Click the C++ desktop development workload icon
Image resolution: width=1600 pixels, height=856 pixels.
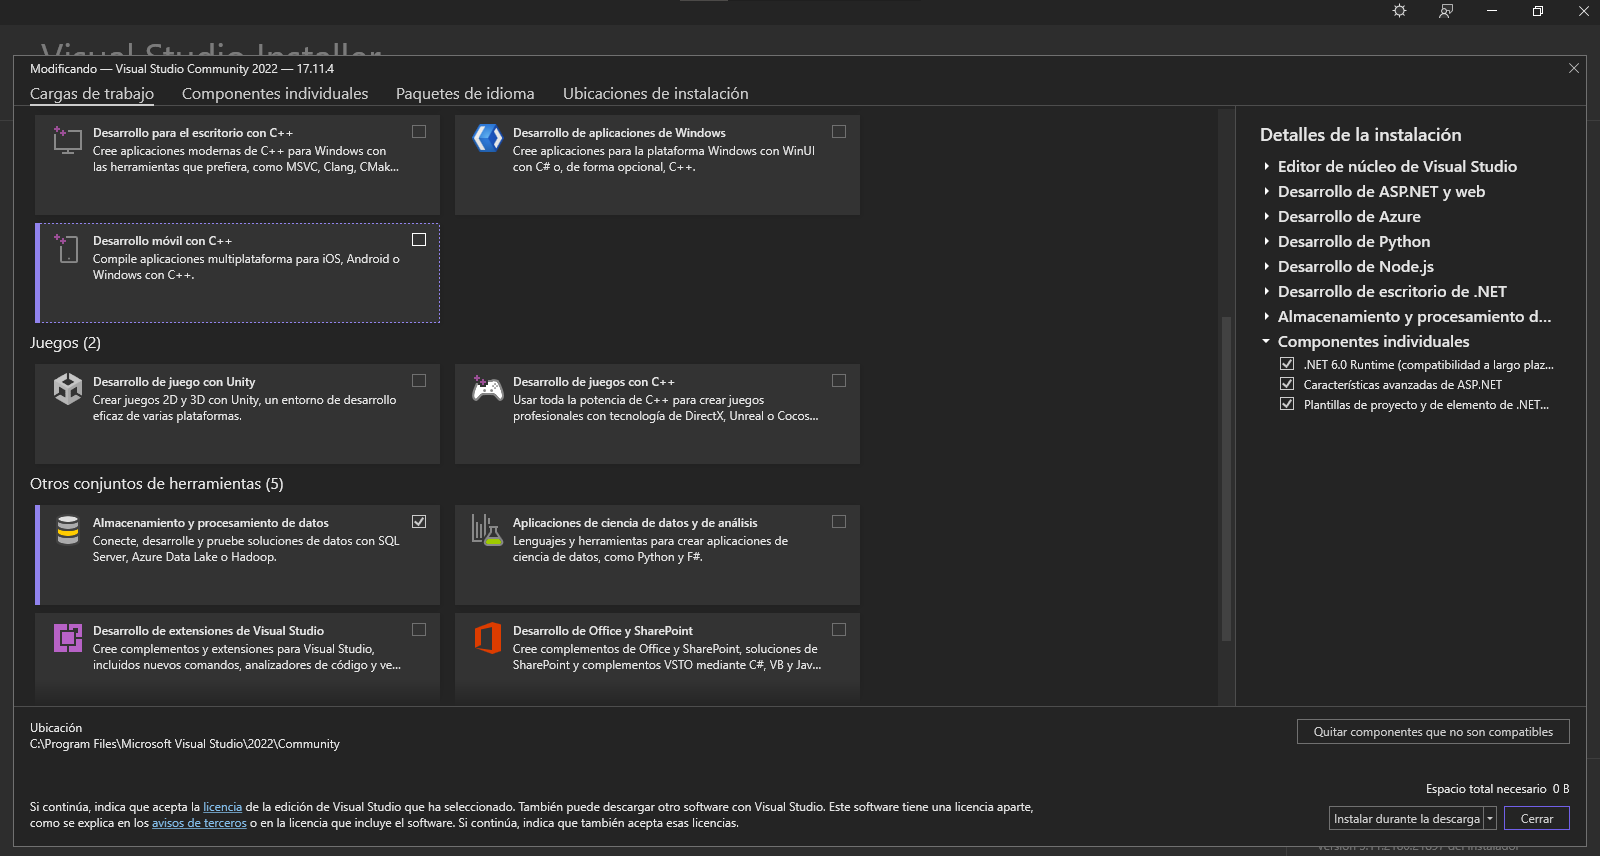67,139
